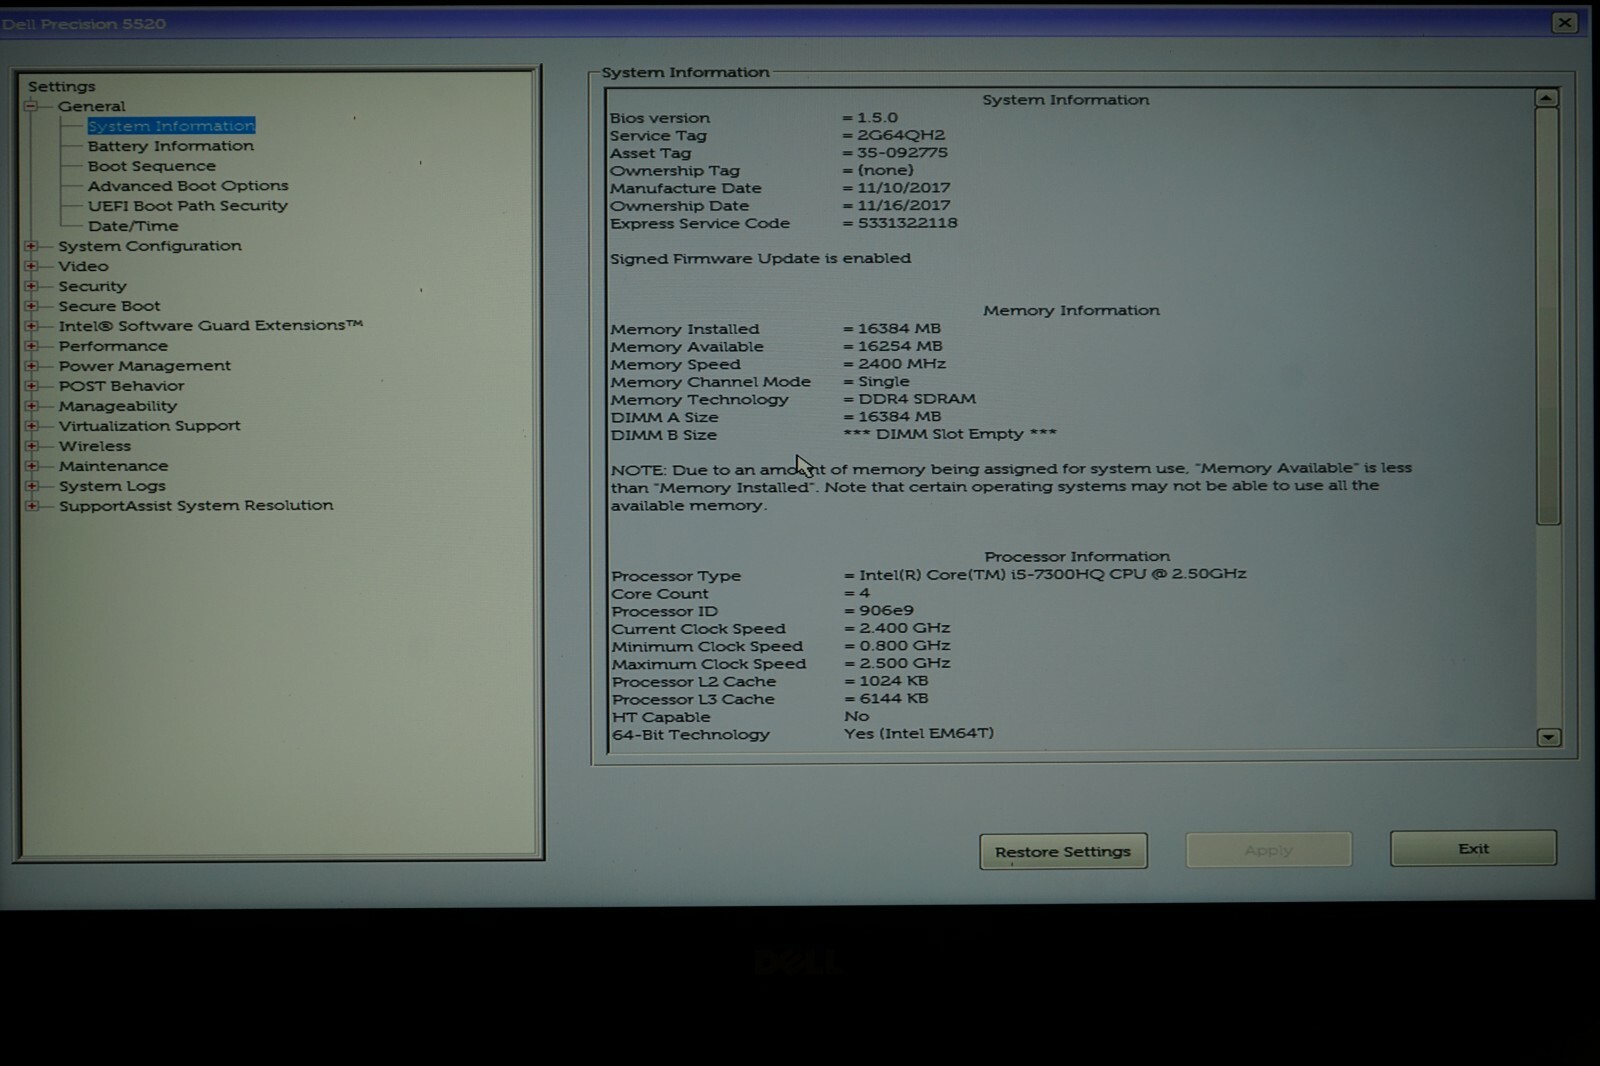
Task: Select the Secure Boot label
Action: point(109,306)
